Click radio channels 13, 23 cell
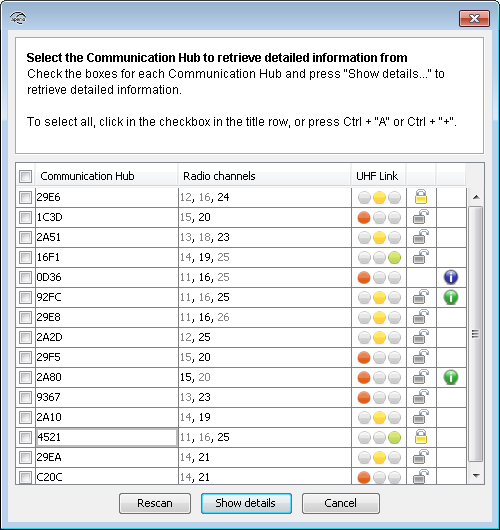Screen dimensions: 500x530 (x=265, y=397)
